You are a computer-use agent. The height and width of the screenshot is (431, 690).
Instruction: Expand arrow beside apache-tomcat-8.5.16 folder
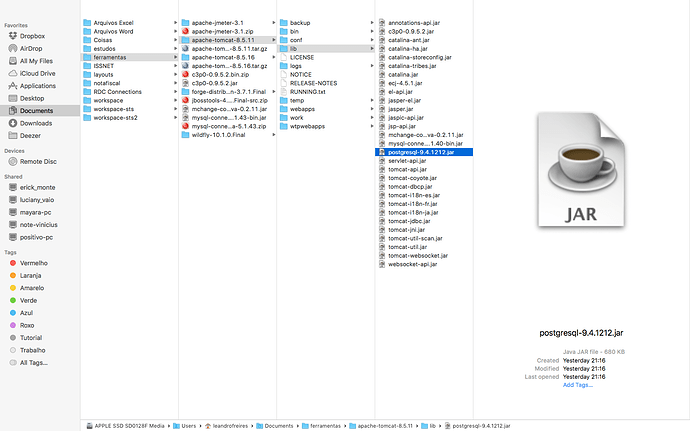[x=273, y=57]
